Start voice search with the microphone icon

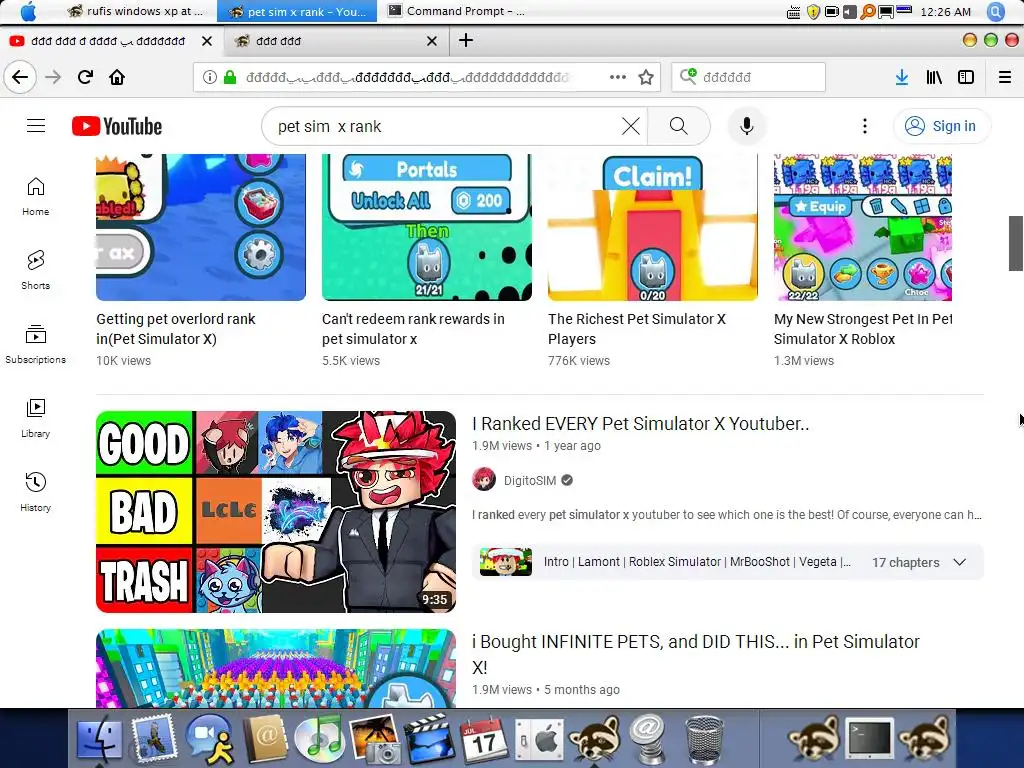tap(746, 126)
